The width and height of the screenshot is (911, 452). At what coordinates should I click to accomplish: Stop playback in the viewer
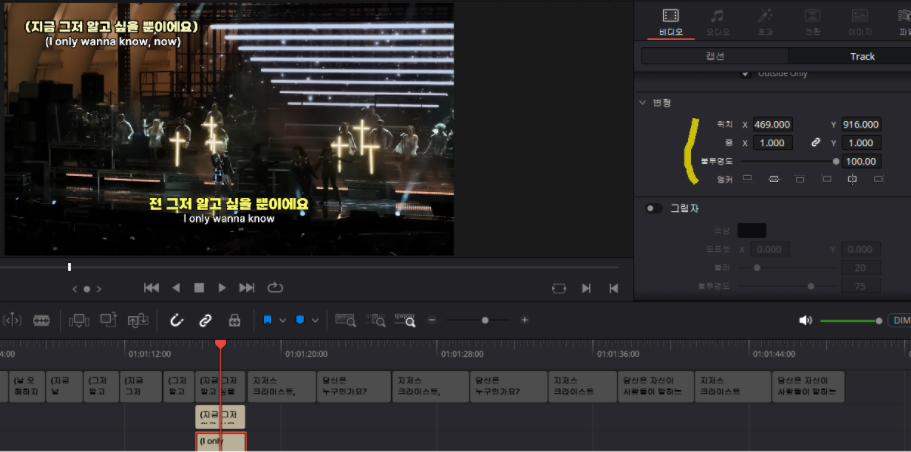pos(199,288)
